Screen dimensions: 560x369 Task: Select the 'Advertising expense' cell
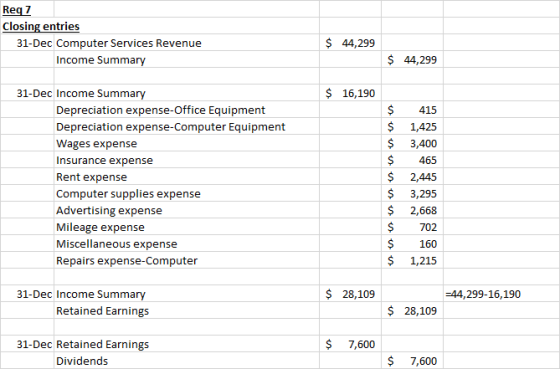pos(187,210)
